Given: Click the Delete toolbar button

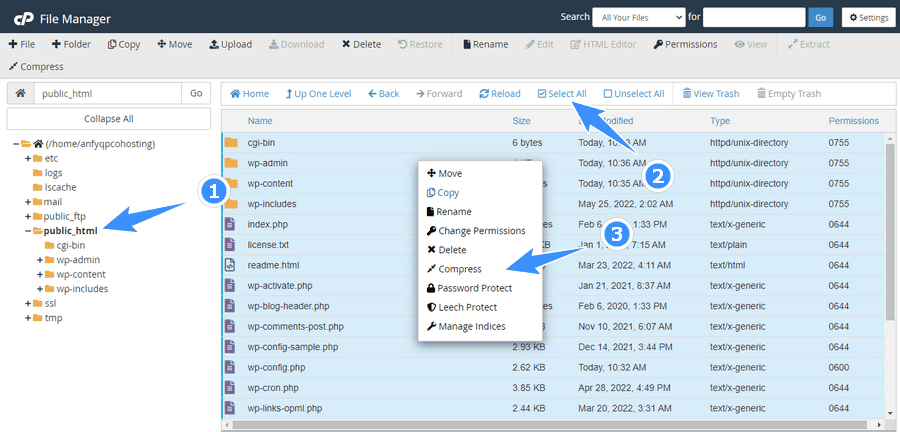Looking at the screenshot, I should point(362,44).
